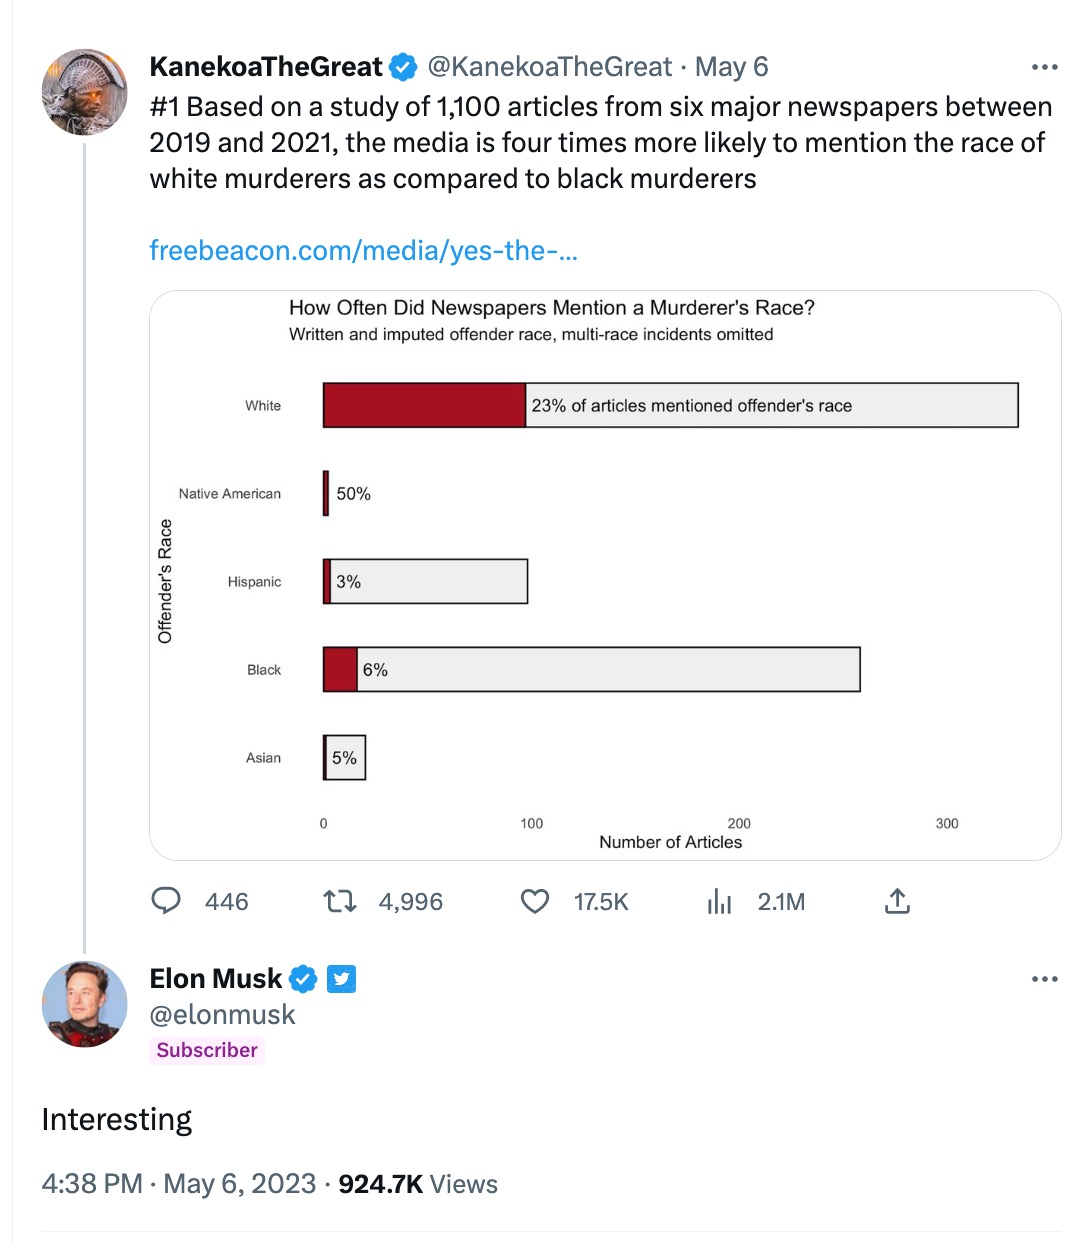Click KanekoaTheGreat's blue verified checkmark

[x=403, y=66]
